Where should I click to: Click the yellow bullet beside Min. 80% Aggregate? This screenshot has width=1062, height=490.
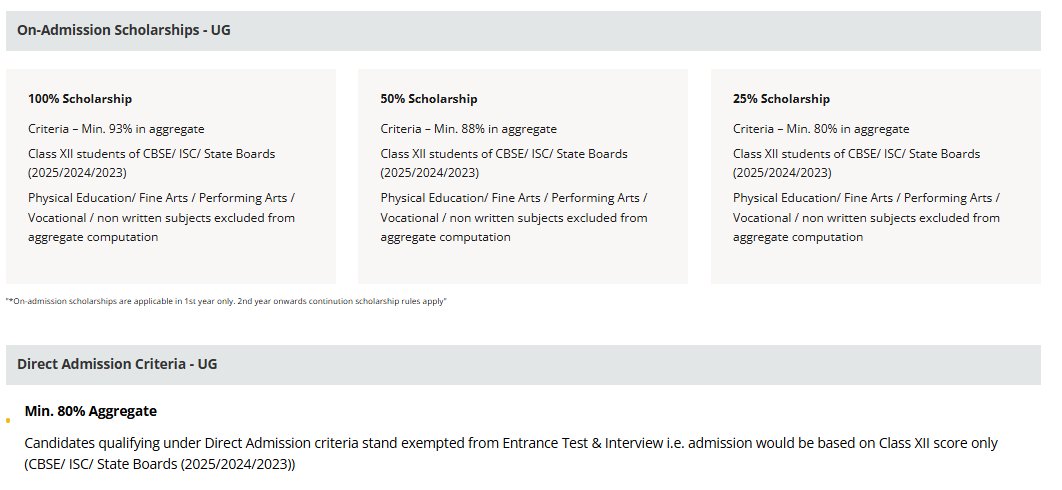point(8,420)
